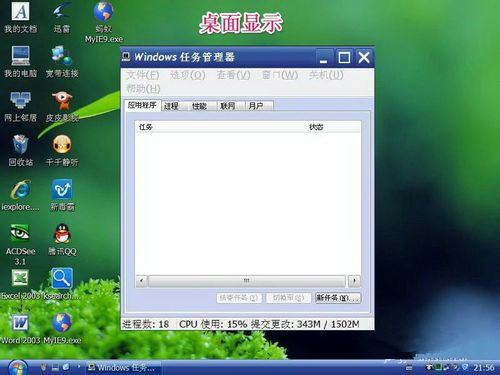Screen dimensions: 500x375
Task: Click the horizontal scrollbar right arrow
Action: (x=354, y=281)
